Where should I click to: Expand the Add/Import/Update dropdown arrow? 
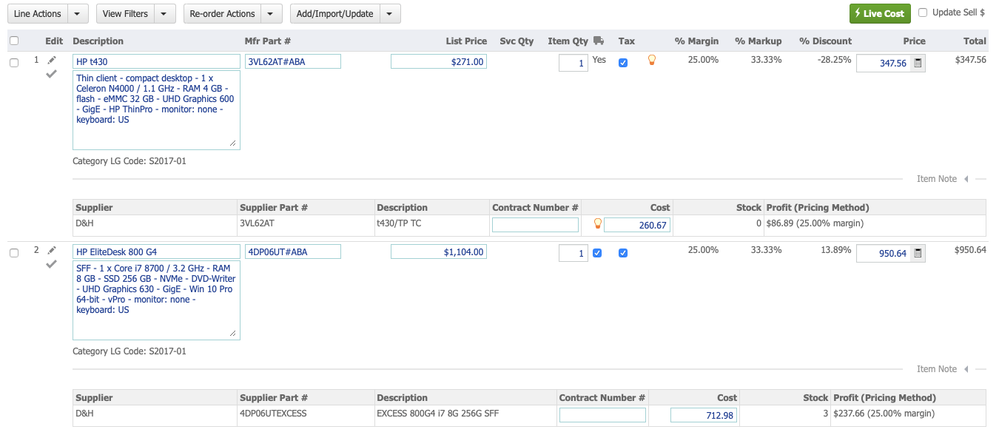(x=390, y=14)
